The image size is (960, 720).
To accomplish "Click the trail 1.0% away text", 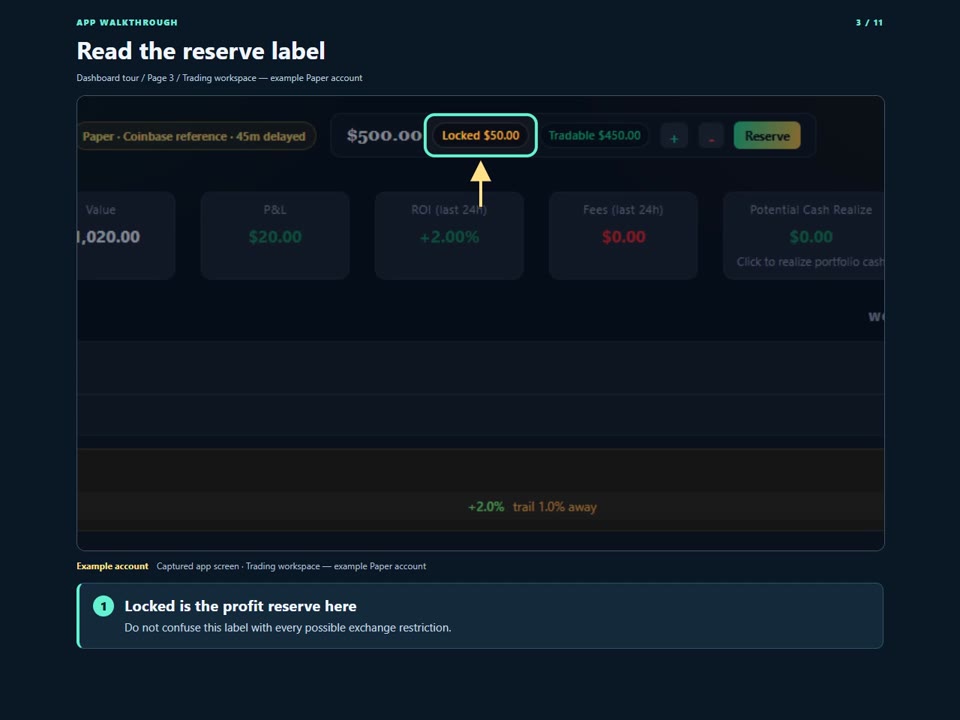I will 555,507.
